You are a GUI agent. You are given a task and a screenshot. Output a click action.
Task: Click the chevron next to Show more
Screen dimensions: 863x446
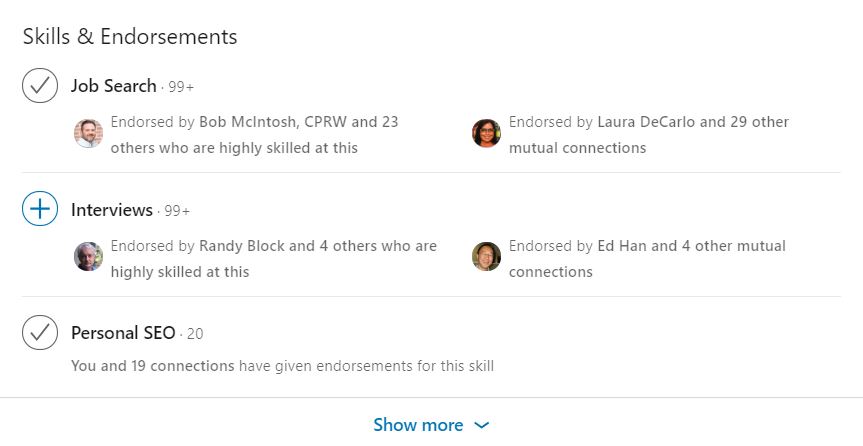tap(482, 425)
